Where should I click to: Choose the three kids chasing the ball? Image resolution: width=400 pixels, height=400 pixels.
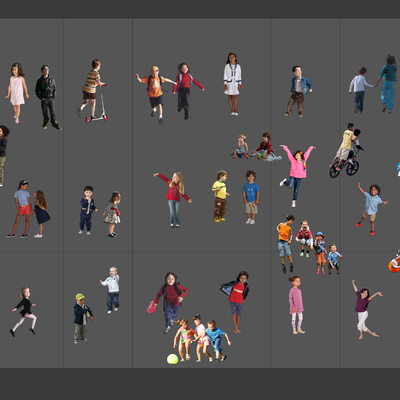coord(202,339)
